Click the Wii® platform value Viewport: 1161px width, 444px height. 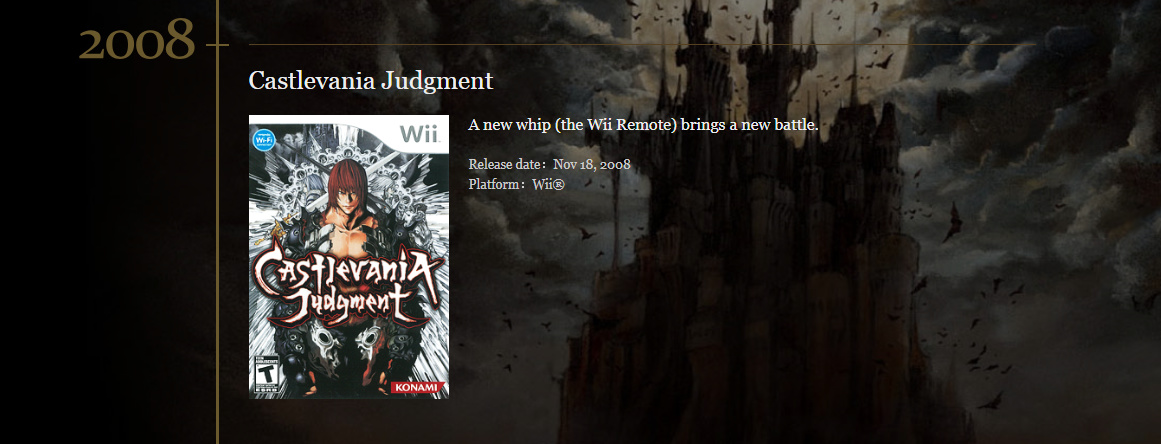coord(548,184)
